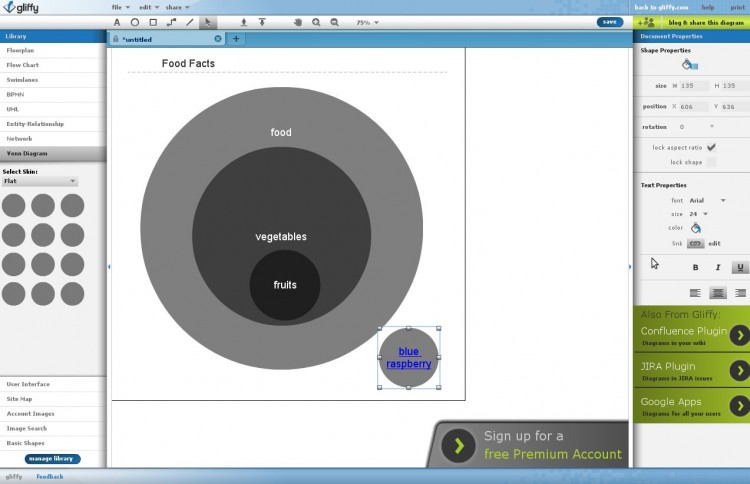Click the link chain icon

(695, 243)
